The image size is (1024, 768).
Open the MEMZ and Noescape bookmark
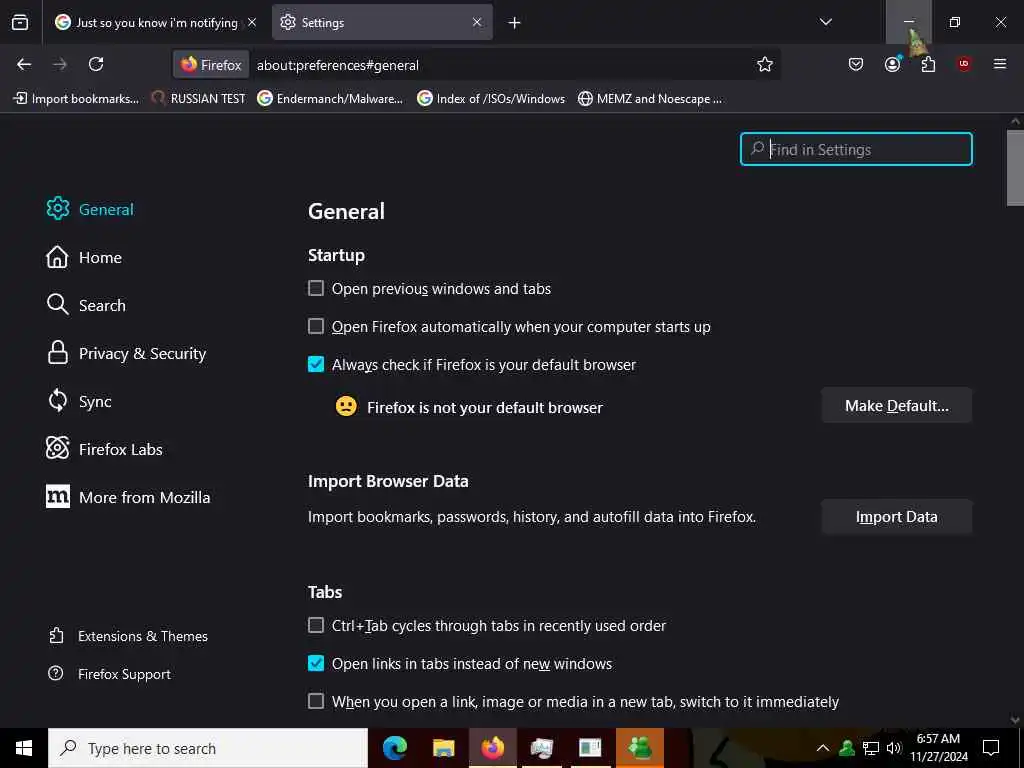point(650,99)
